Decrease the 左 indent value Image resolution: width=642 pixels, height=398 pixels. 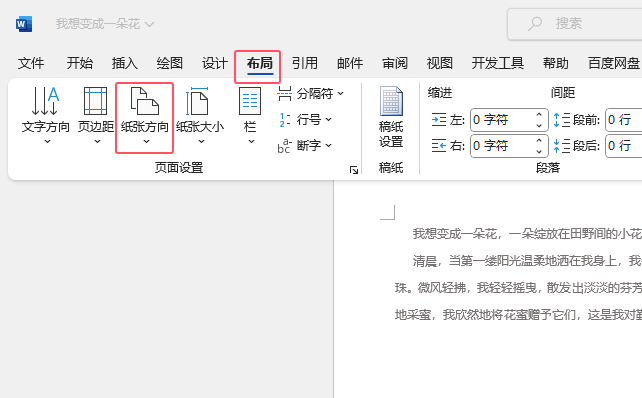539,125
